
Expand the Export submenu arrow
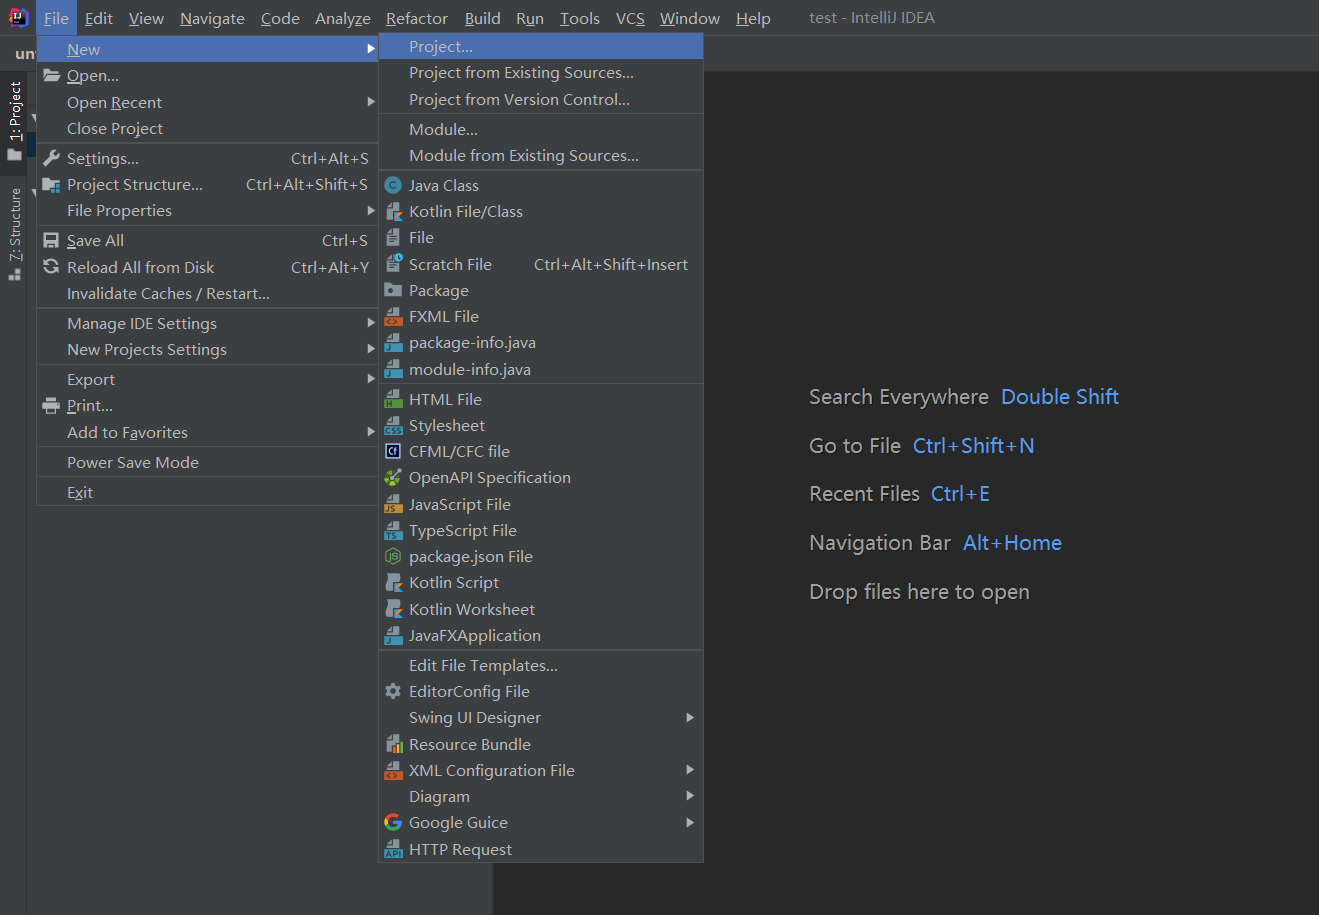(371, 380)
